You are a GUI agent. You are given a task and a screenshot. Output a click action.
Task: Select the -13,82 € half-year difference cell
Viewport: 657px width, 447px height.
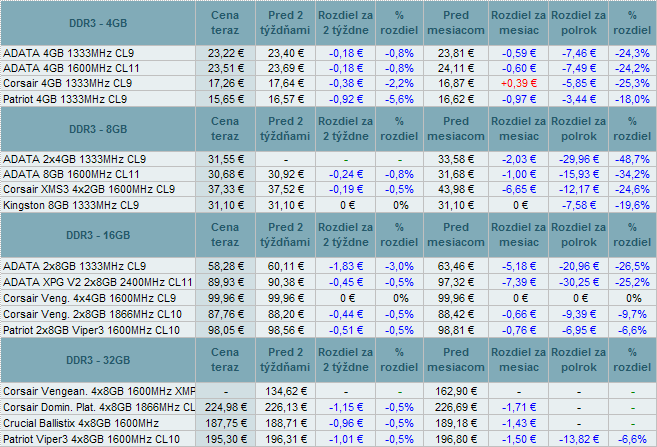tap(579, 439)
